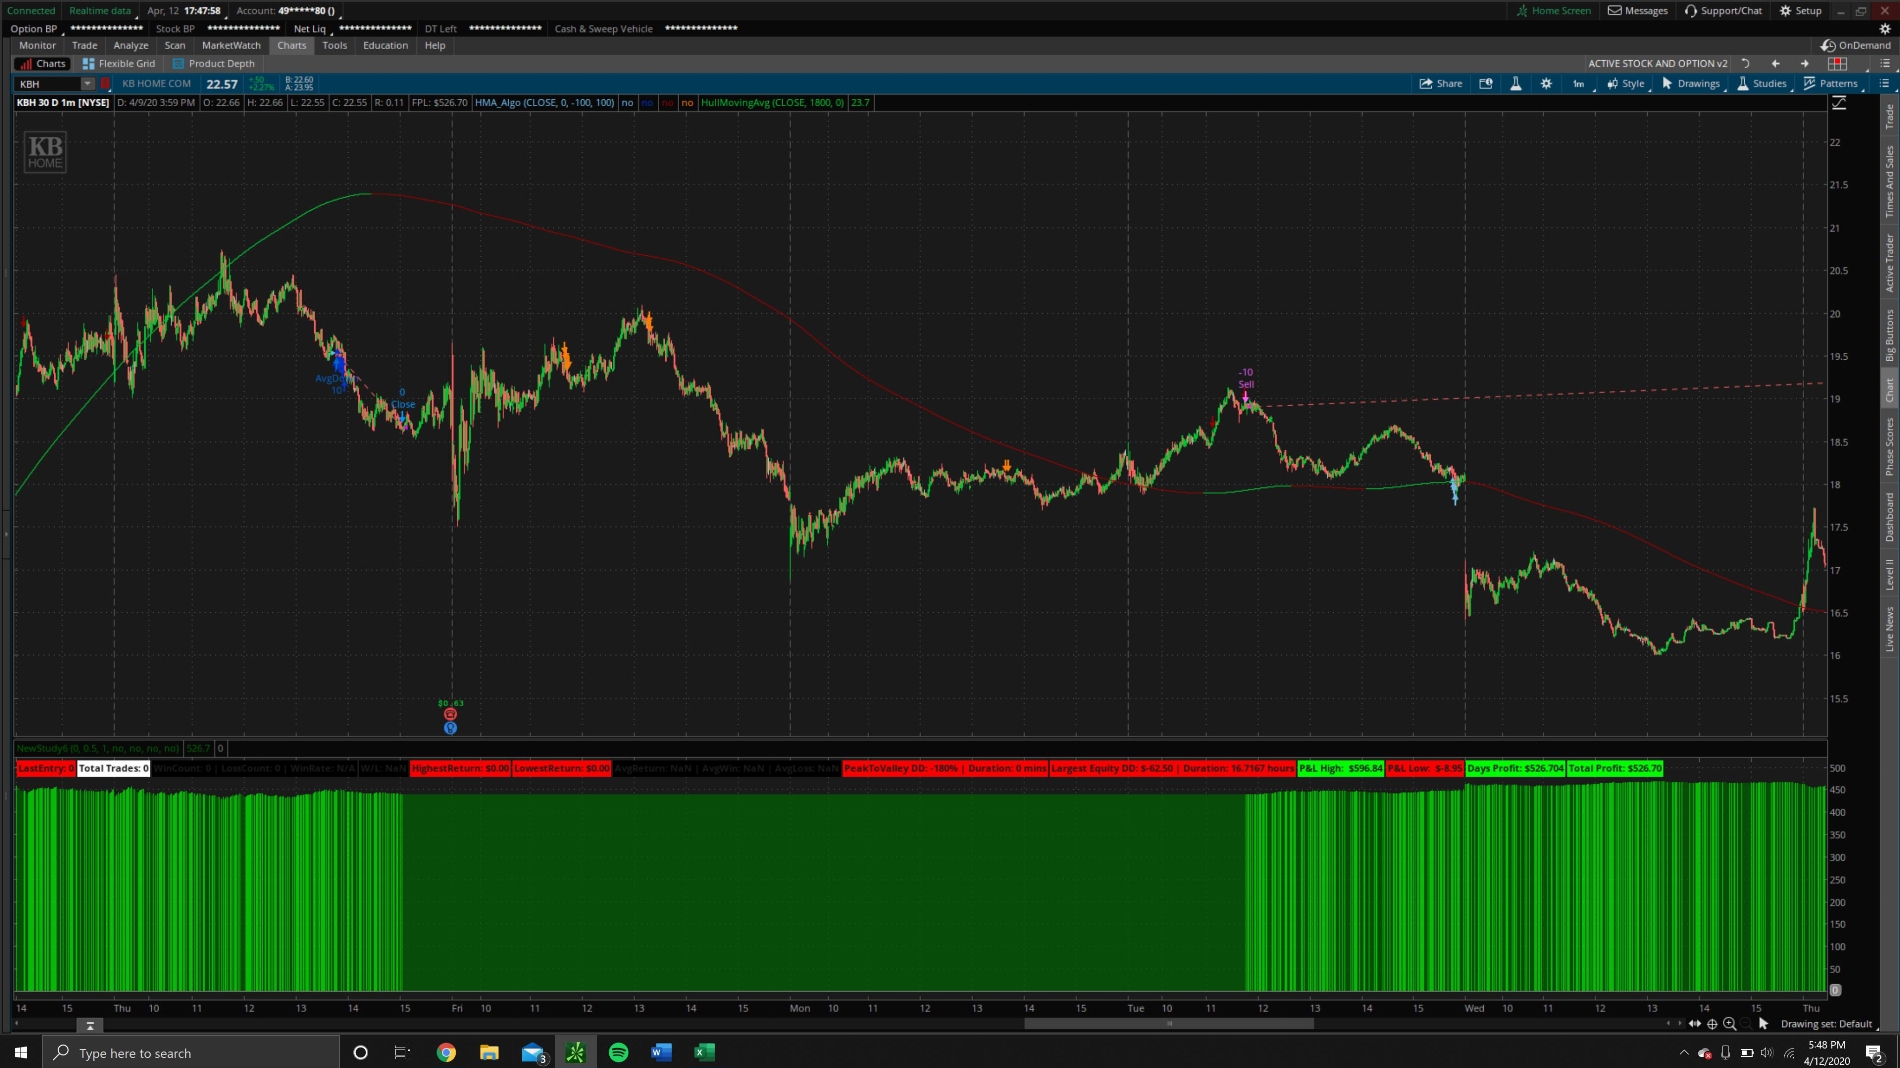1900x1068 pixels.
Task: Open the KBH symbol dropdown arrow
Action: pos(88,84)
